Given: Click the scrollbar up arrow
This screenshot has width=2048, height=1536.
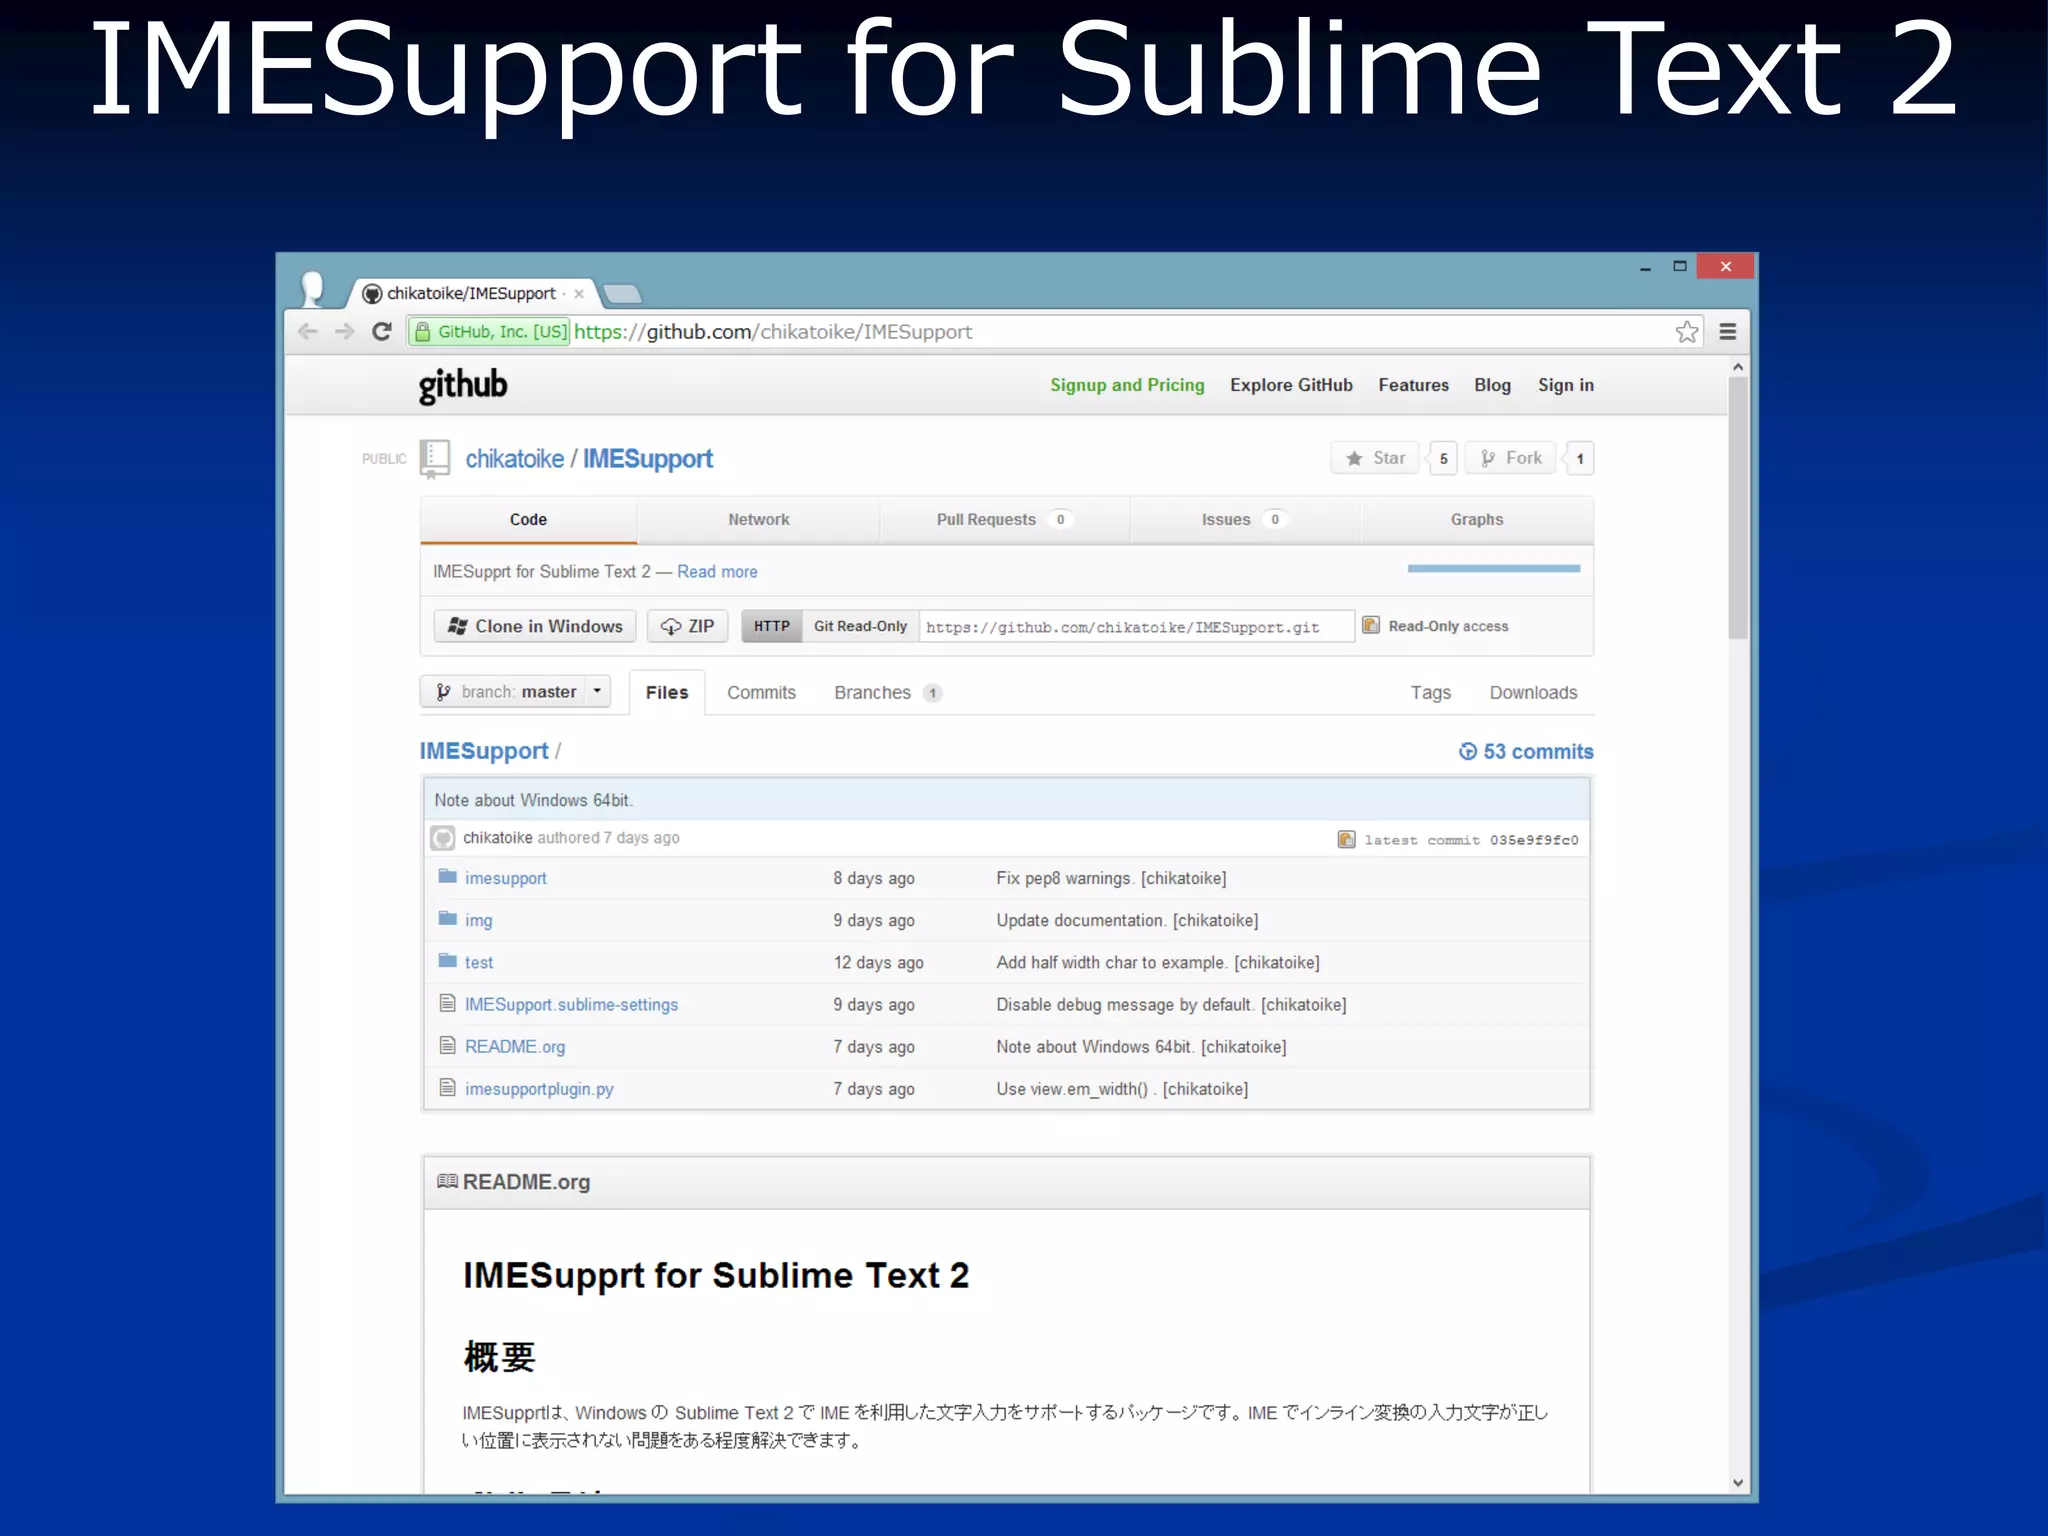Looking at the screenshot, I should [x=1738, y=367].
